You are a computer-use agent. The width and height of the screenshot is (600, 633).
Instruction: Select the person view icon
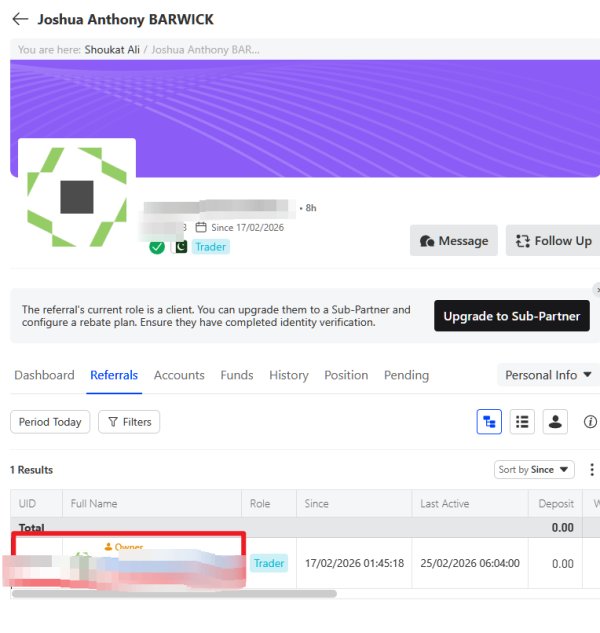pos(555,422)
